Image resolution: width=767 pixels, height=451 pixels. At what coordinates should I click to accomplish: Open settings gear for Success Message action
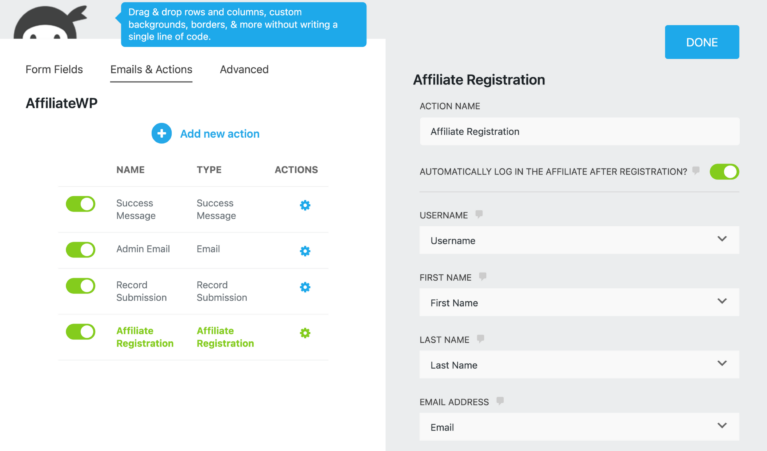point(305,205)
